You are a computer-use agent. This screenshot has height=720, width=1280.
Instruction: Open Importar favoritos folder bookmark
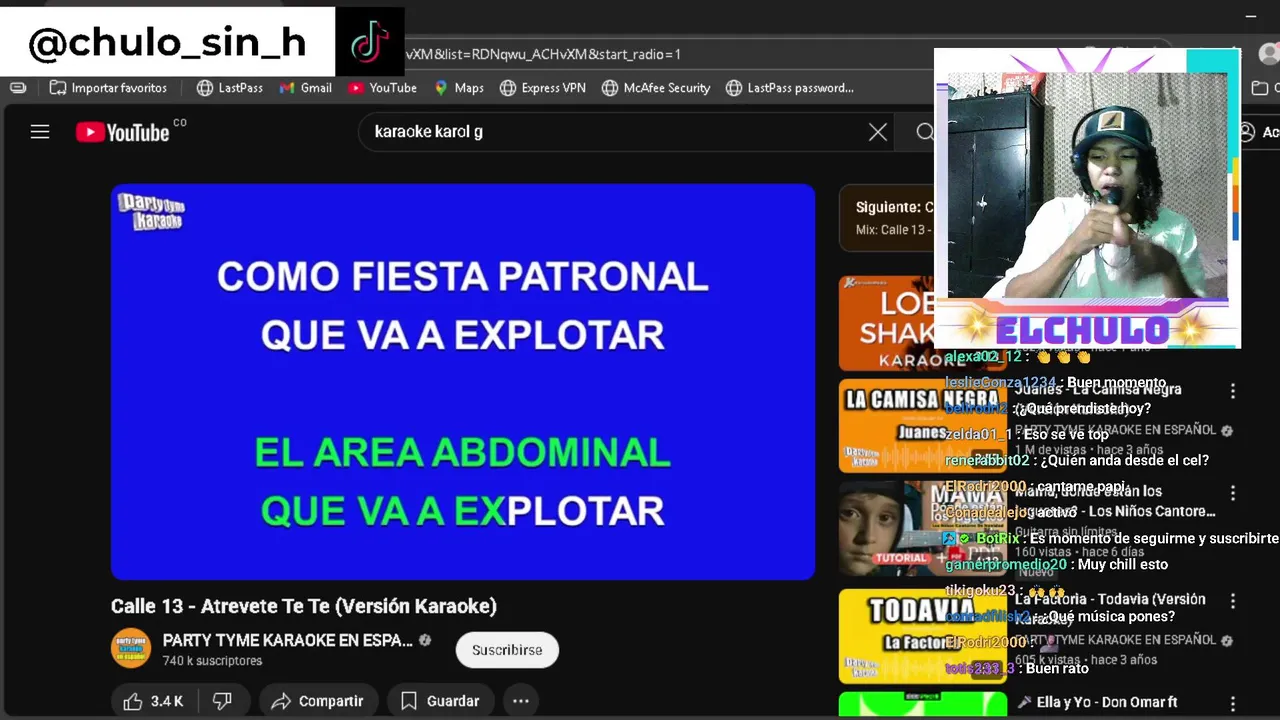pos(108,88)
